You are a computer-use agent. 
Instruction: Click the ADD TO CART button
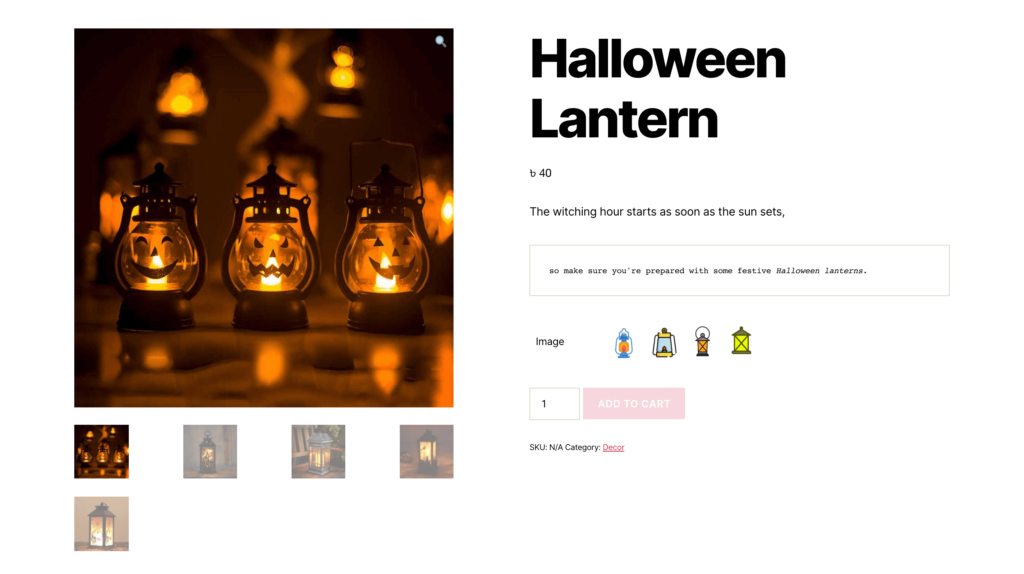[x=633, y=404]
